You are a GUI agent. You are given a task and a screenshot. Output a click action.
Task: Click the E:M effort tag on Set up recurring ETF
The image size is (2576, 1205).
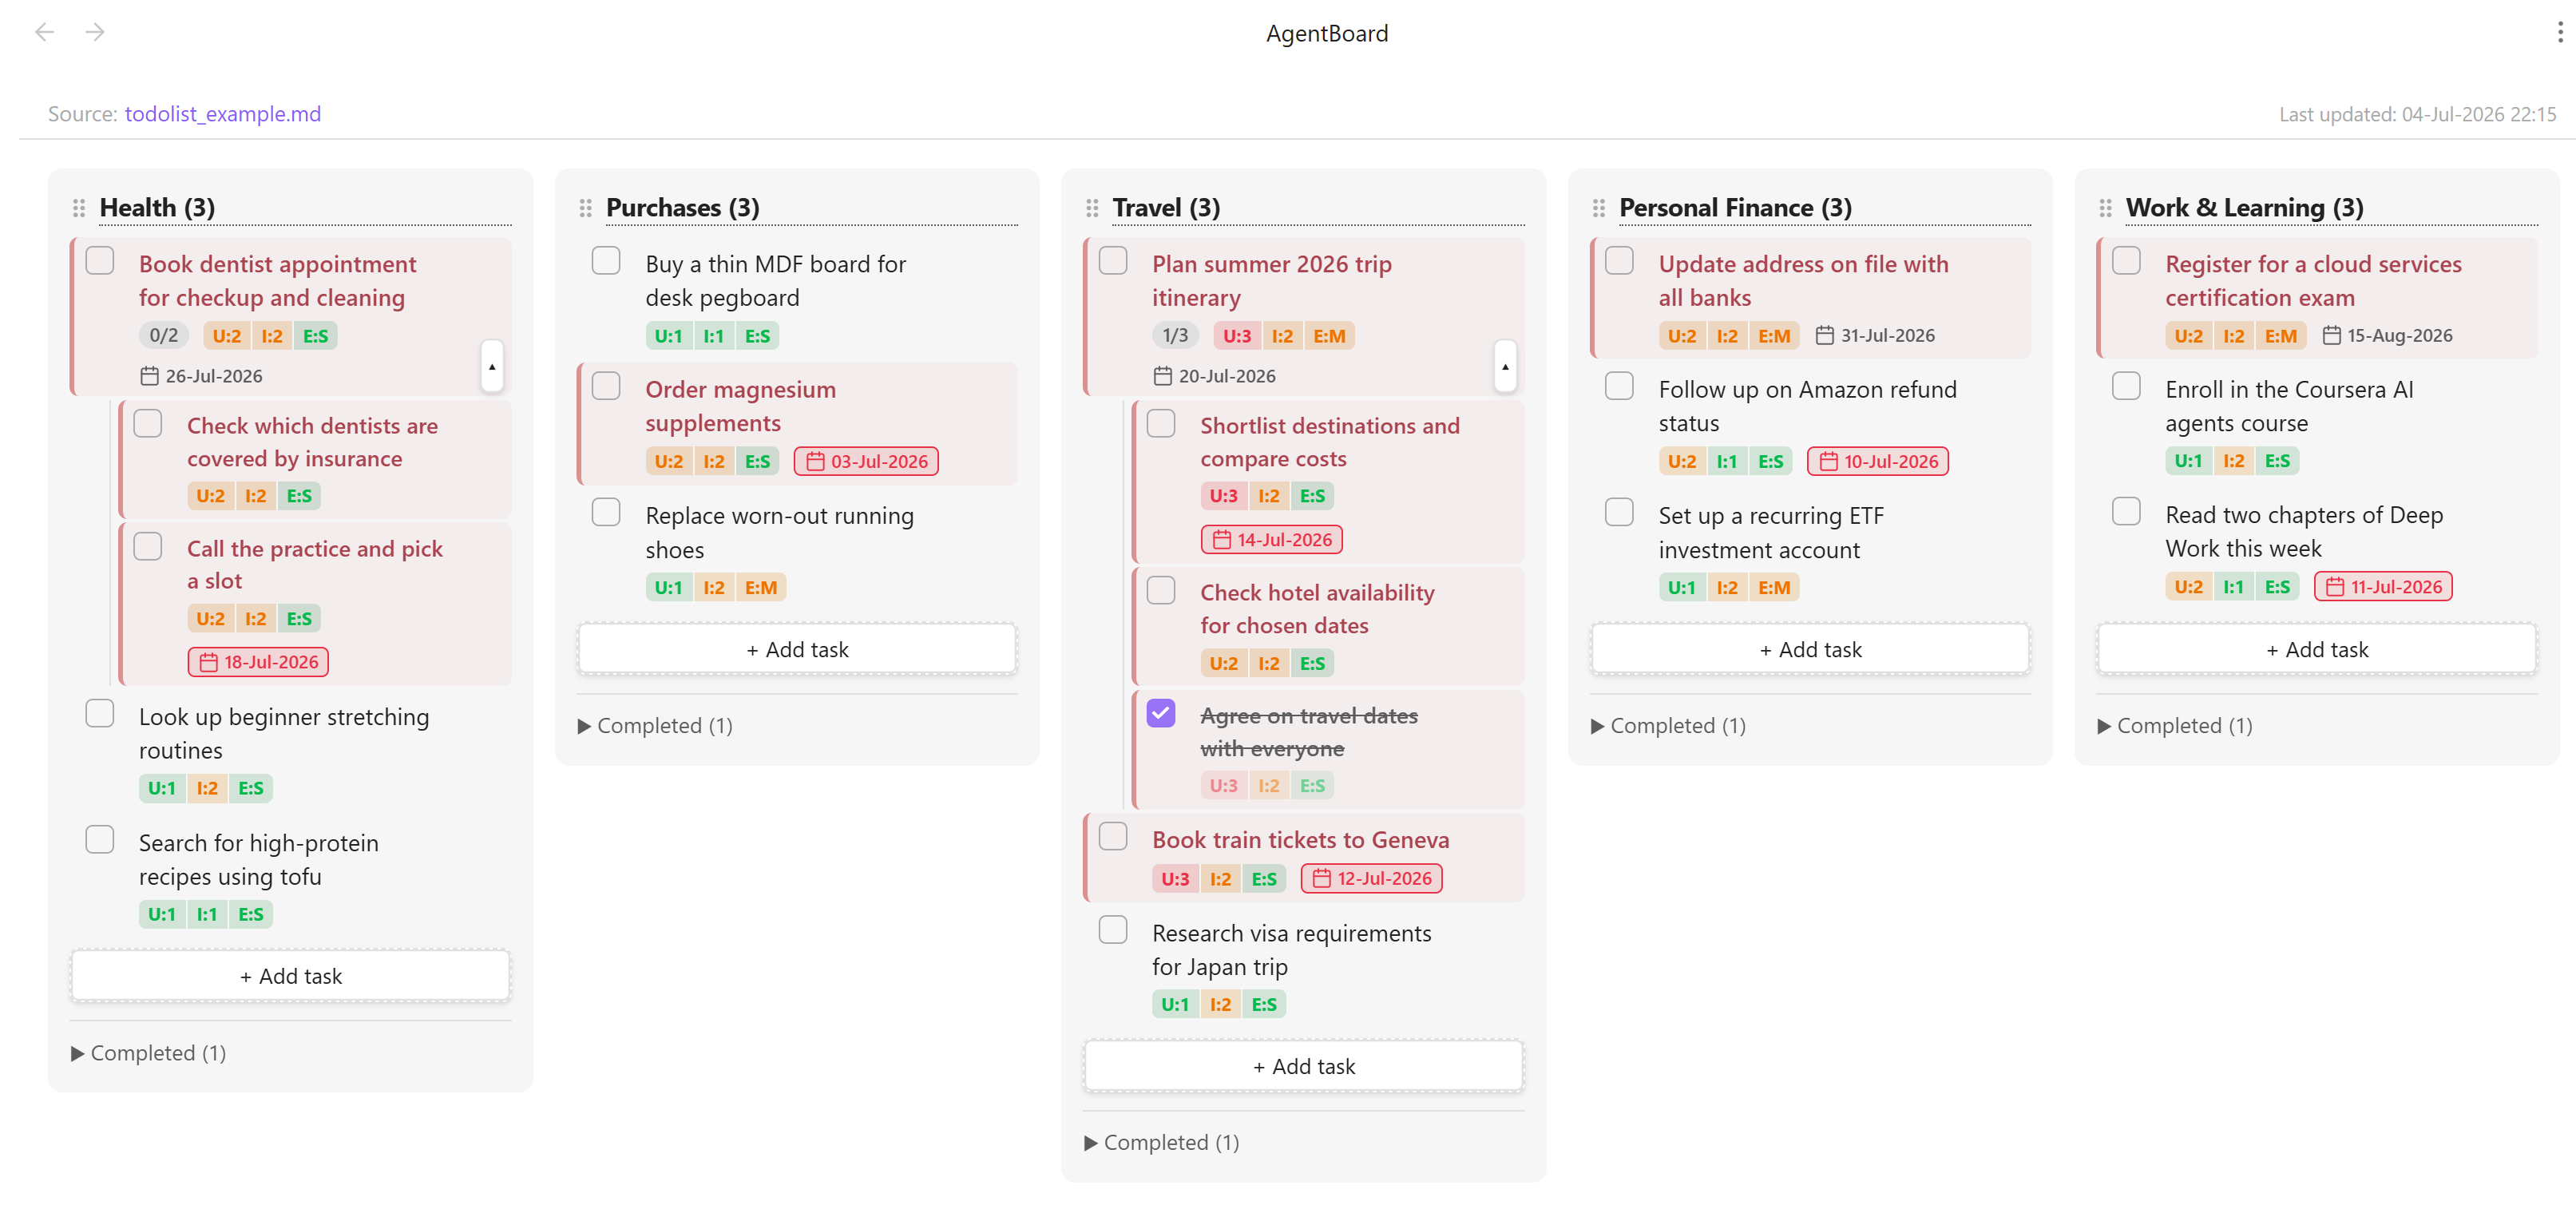1774,588
